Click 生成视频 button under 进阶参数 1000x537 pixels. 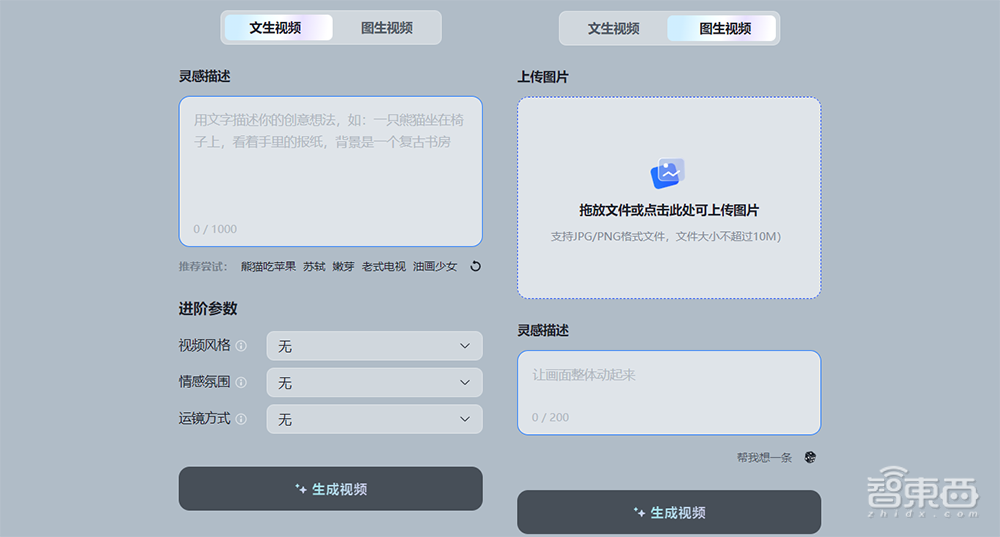pyautogui.click(x=330, y=489)
